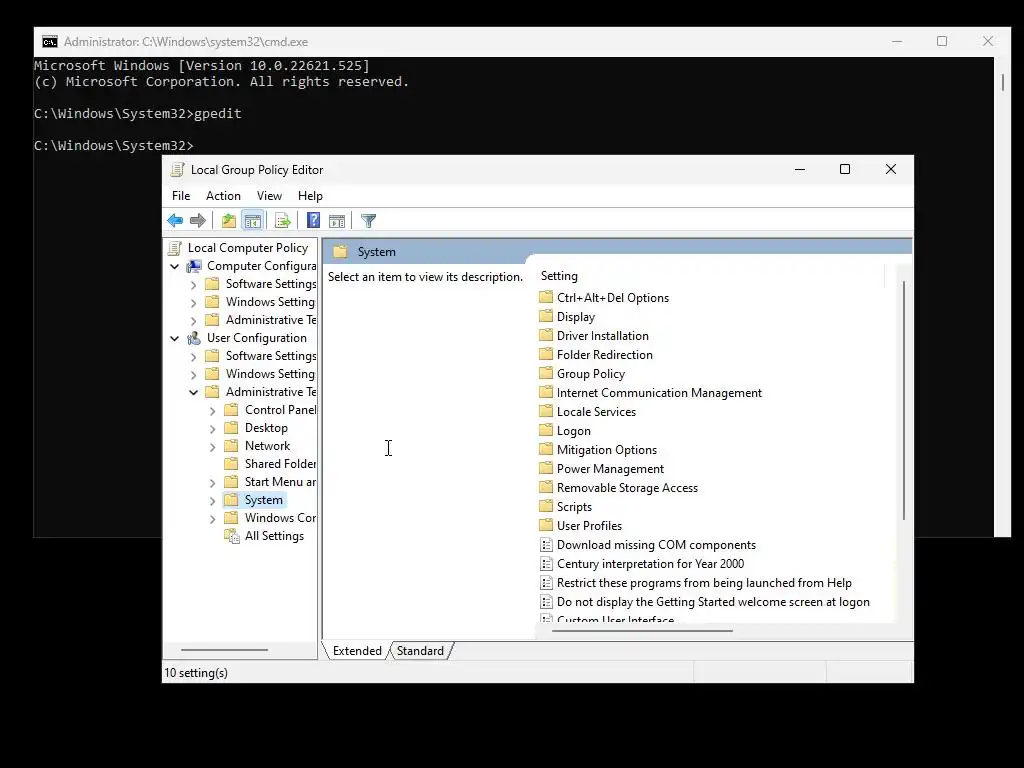Screen dimensions: 1024x768
Task: Maximize the cmd.exe window
Action: point(942,41)
